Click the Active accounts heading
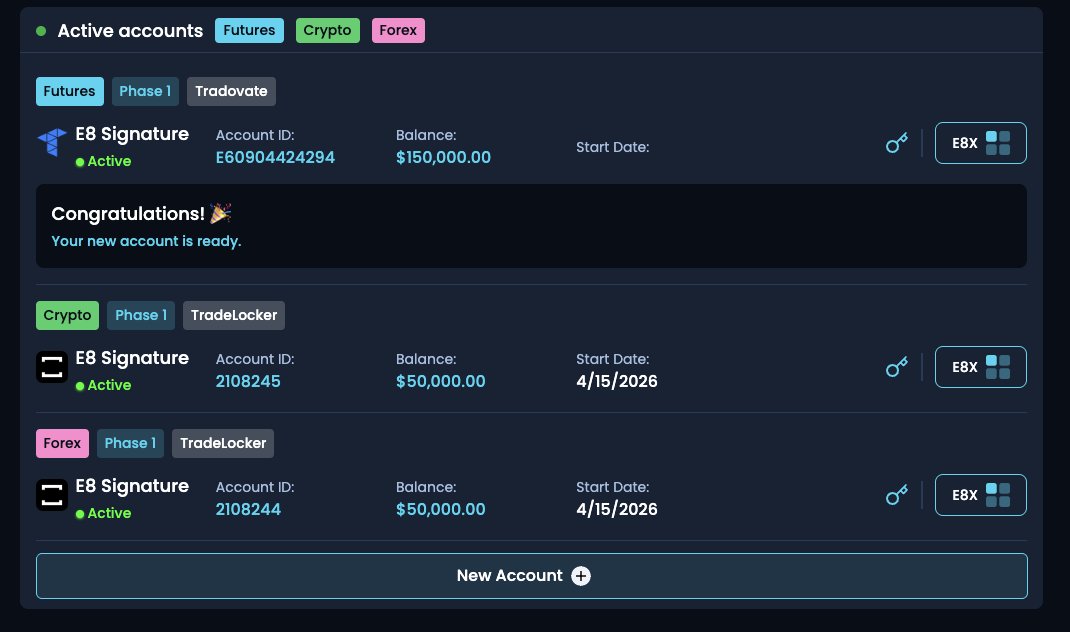 point(130,31)
